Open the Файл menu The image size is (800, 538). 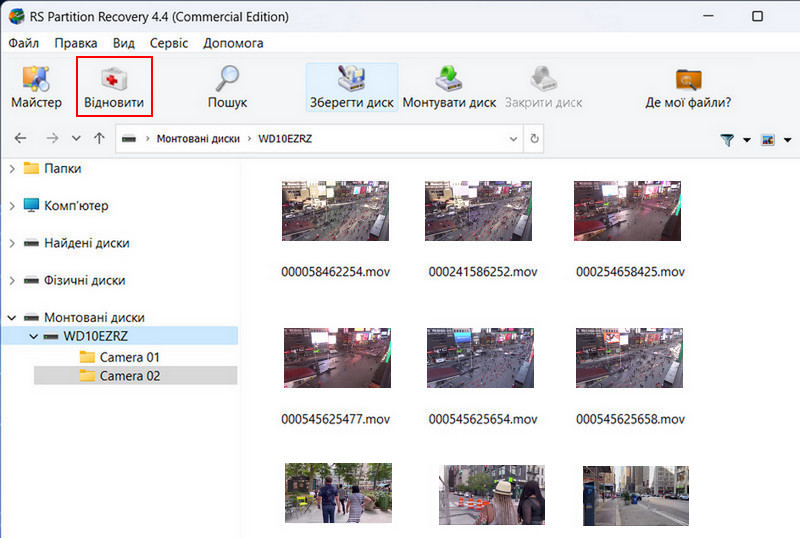coord(23,43)
